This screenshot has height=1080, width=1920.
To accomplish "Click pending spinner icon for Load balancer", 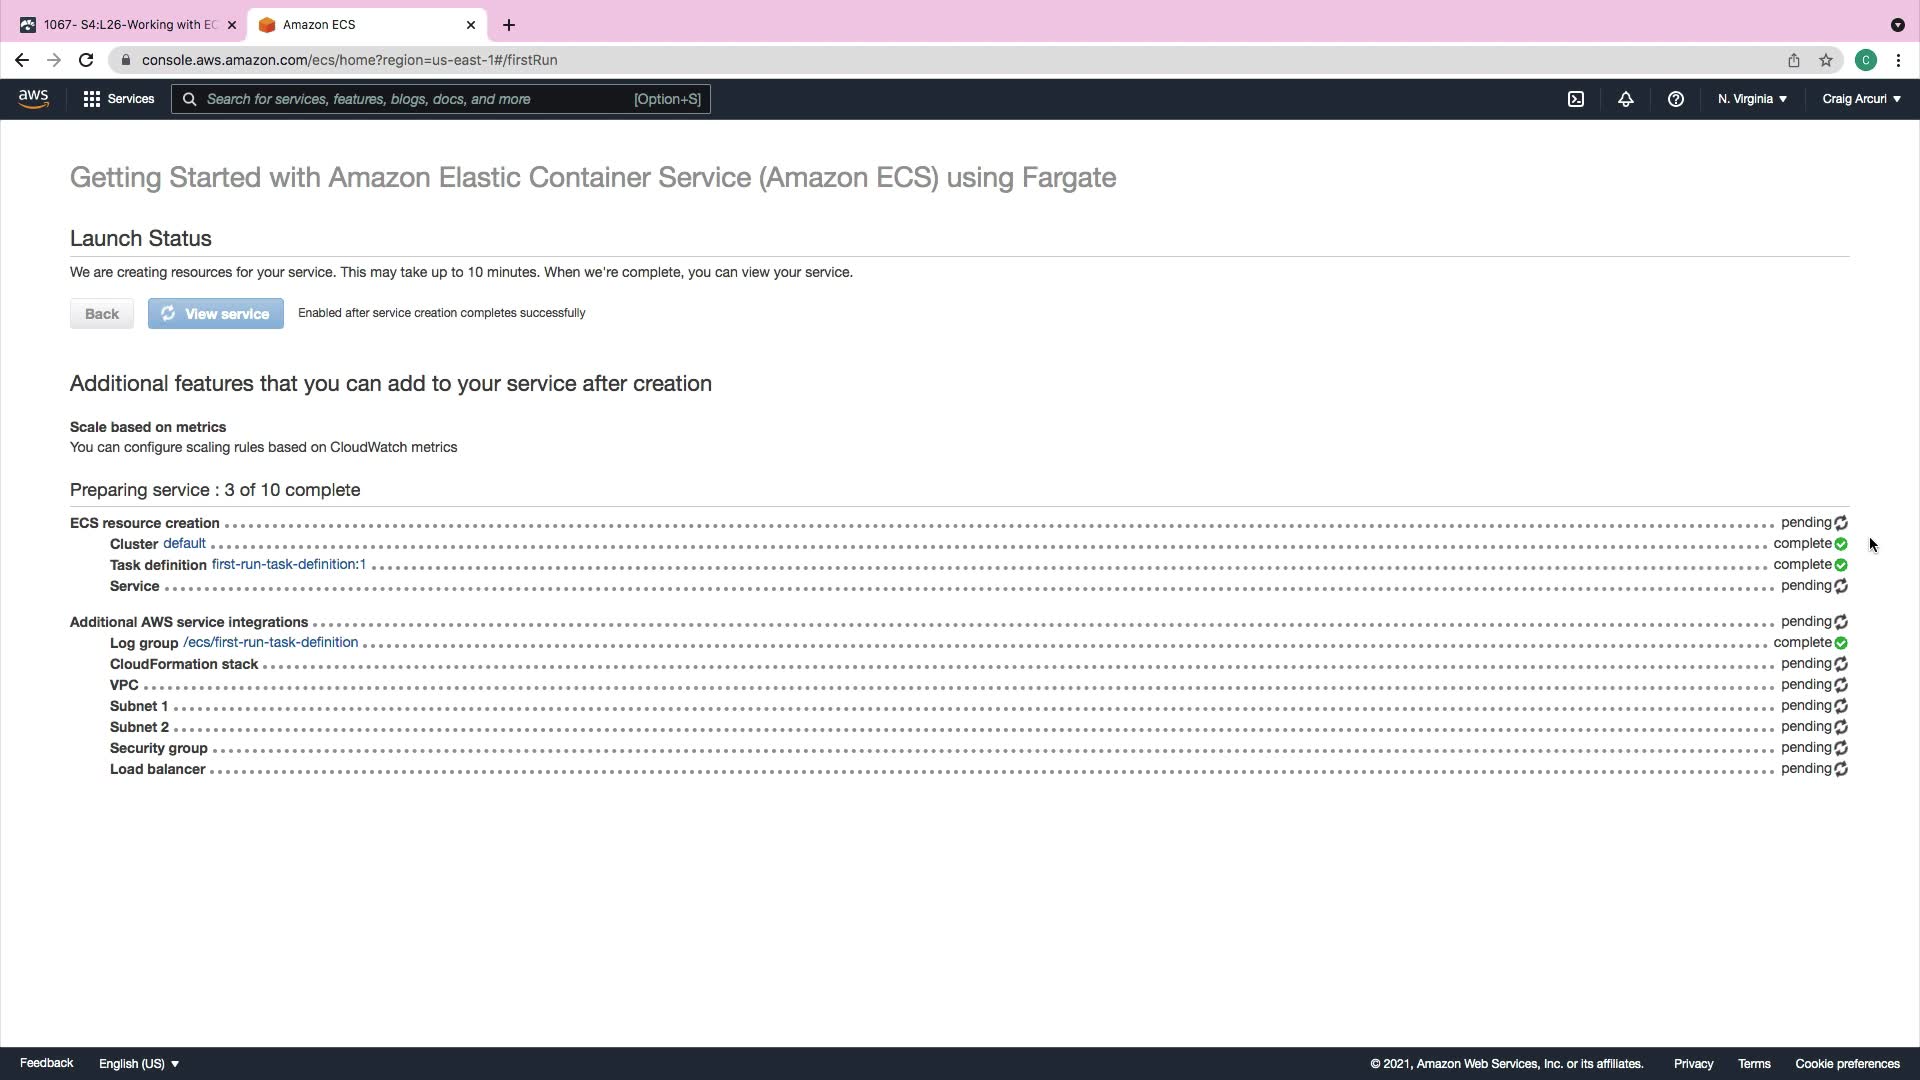I will pos(1841,769).
